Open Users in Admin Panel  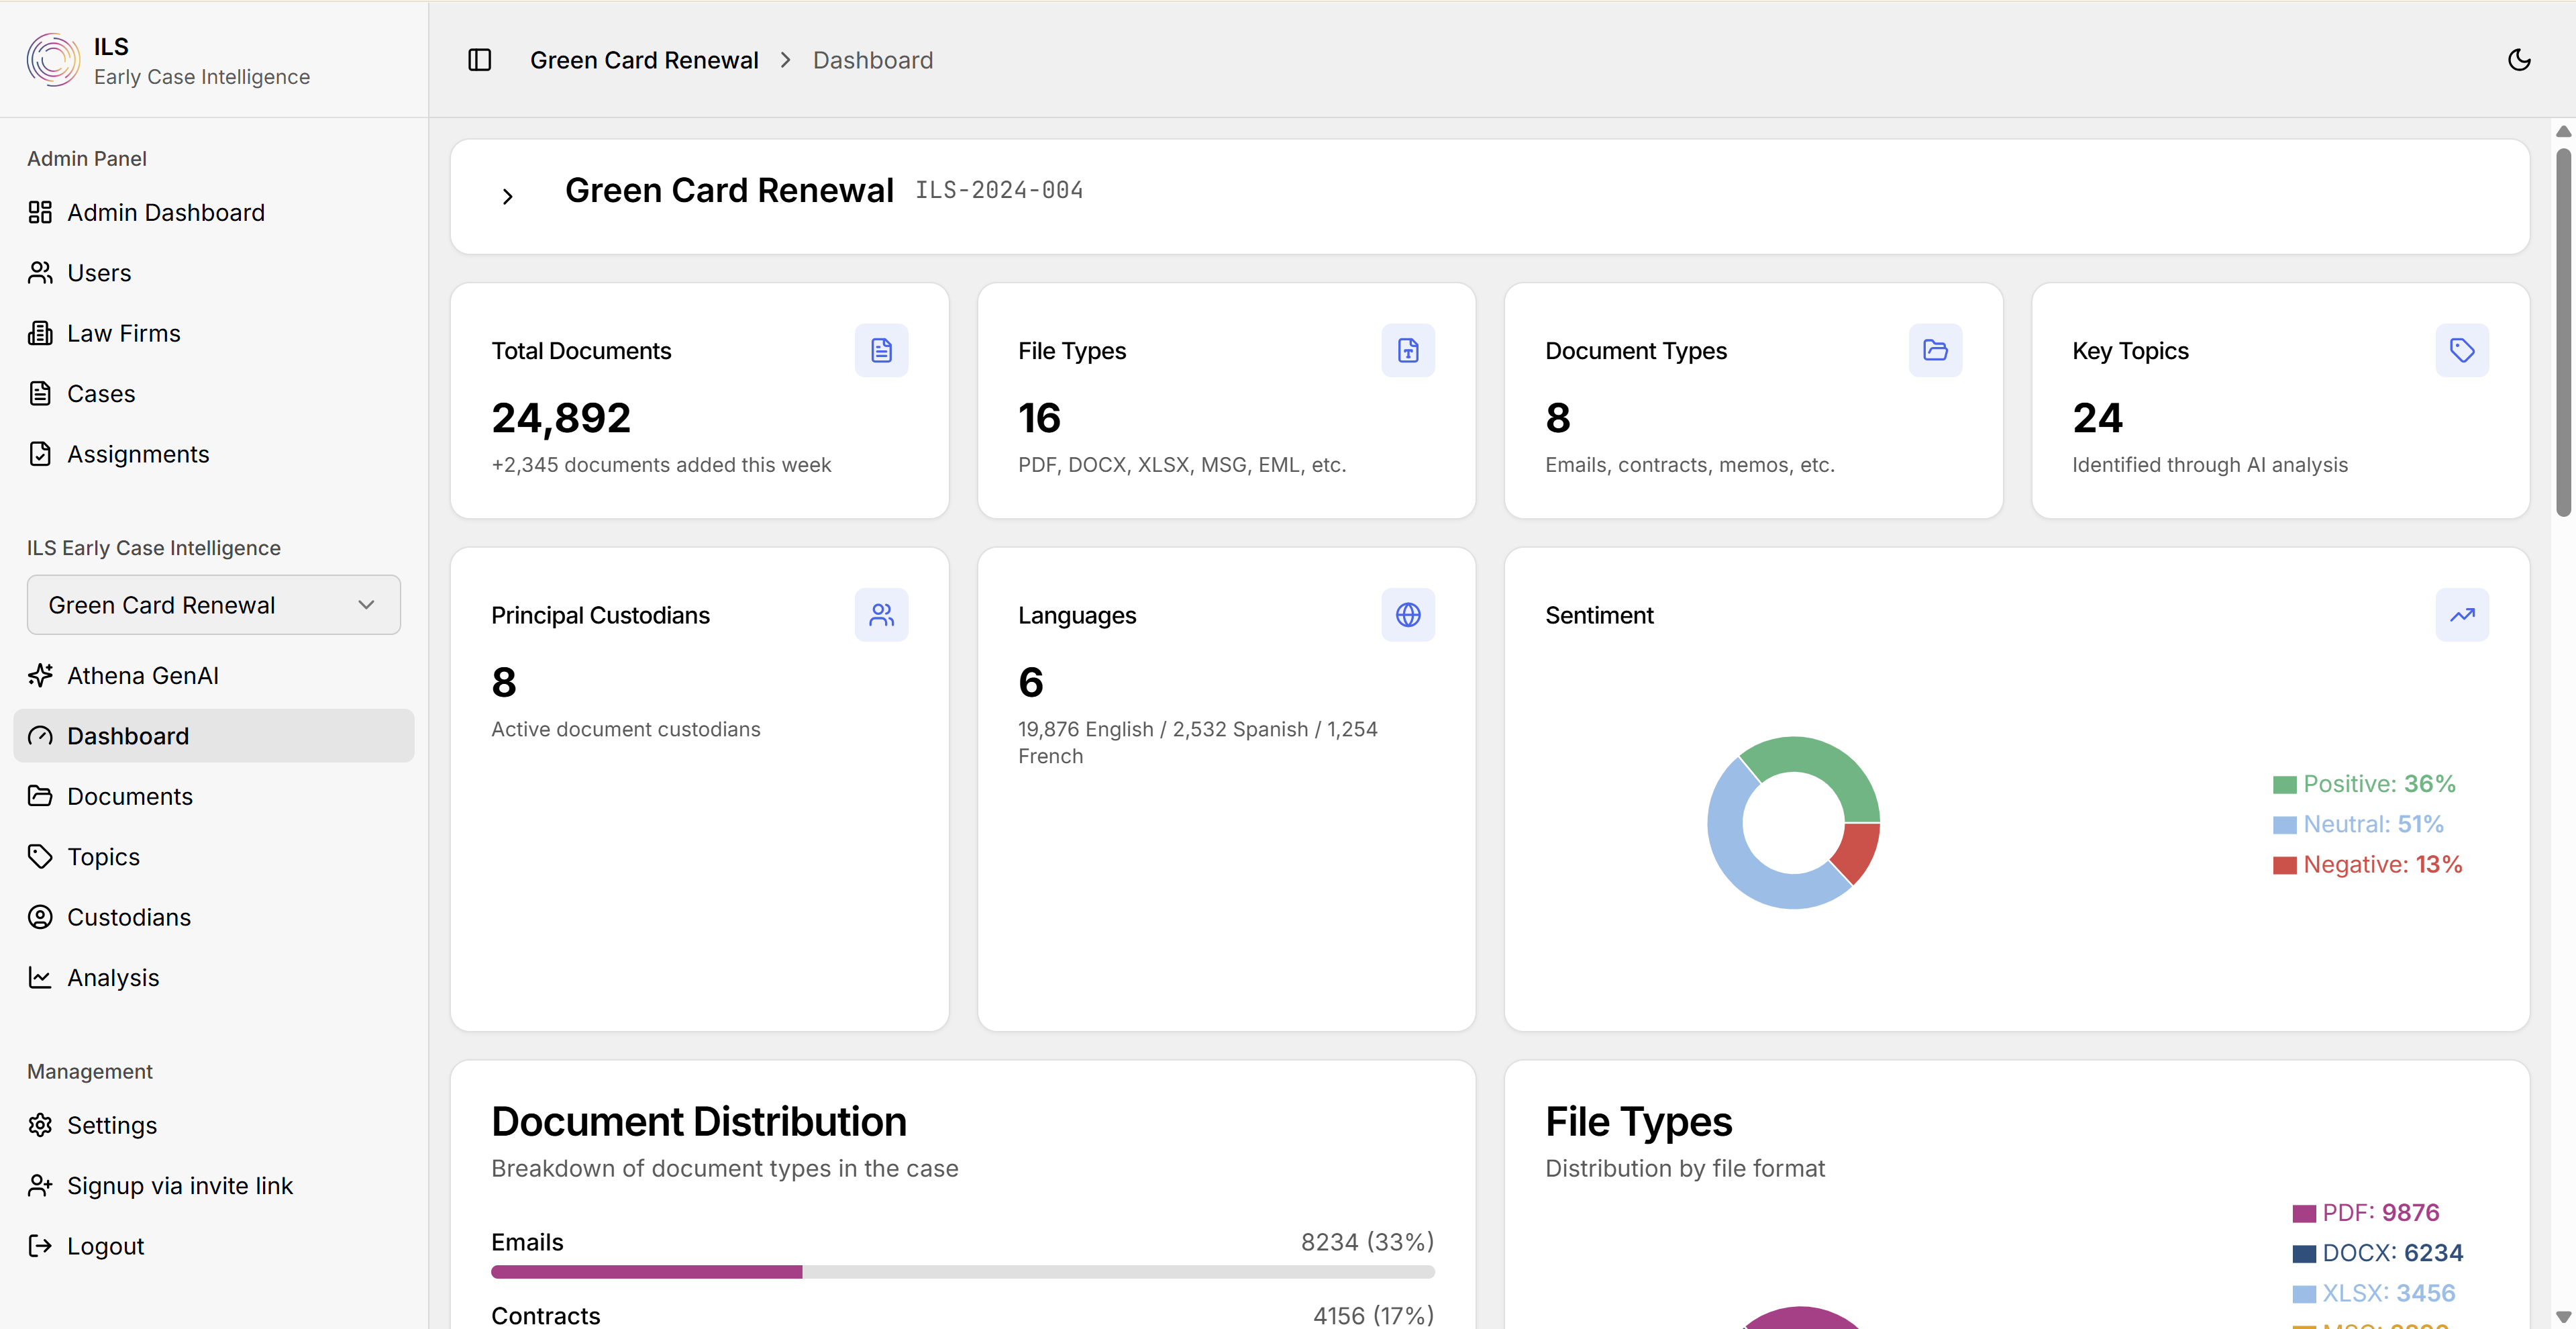[x=214, y=272]
